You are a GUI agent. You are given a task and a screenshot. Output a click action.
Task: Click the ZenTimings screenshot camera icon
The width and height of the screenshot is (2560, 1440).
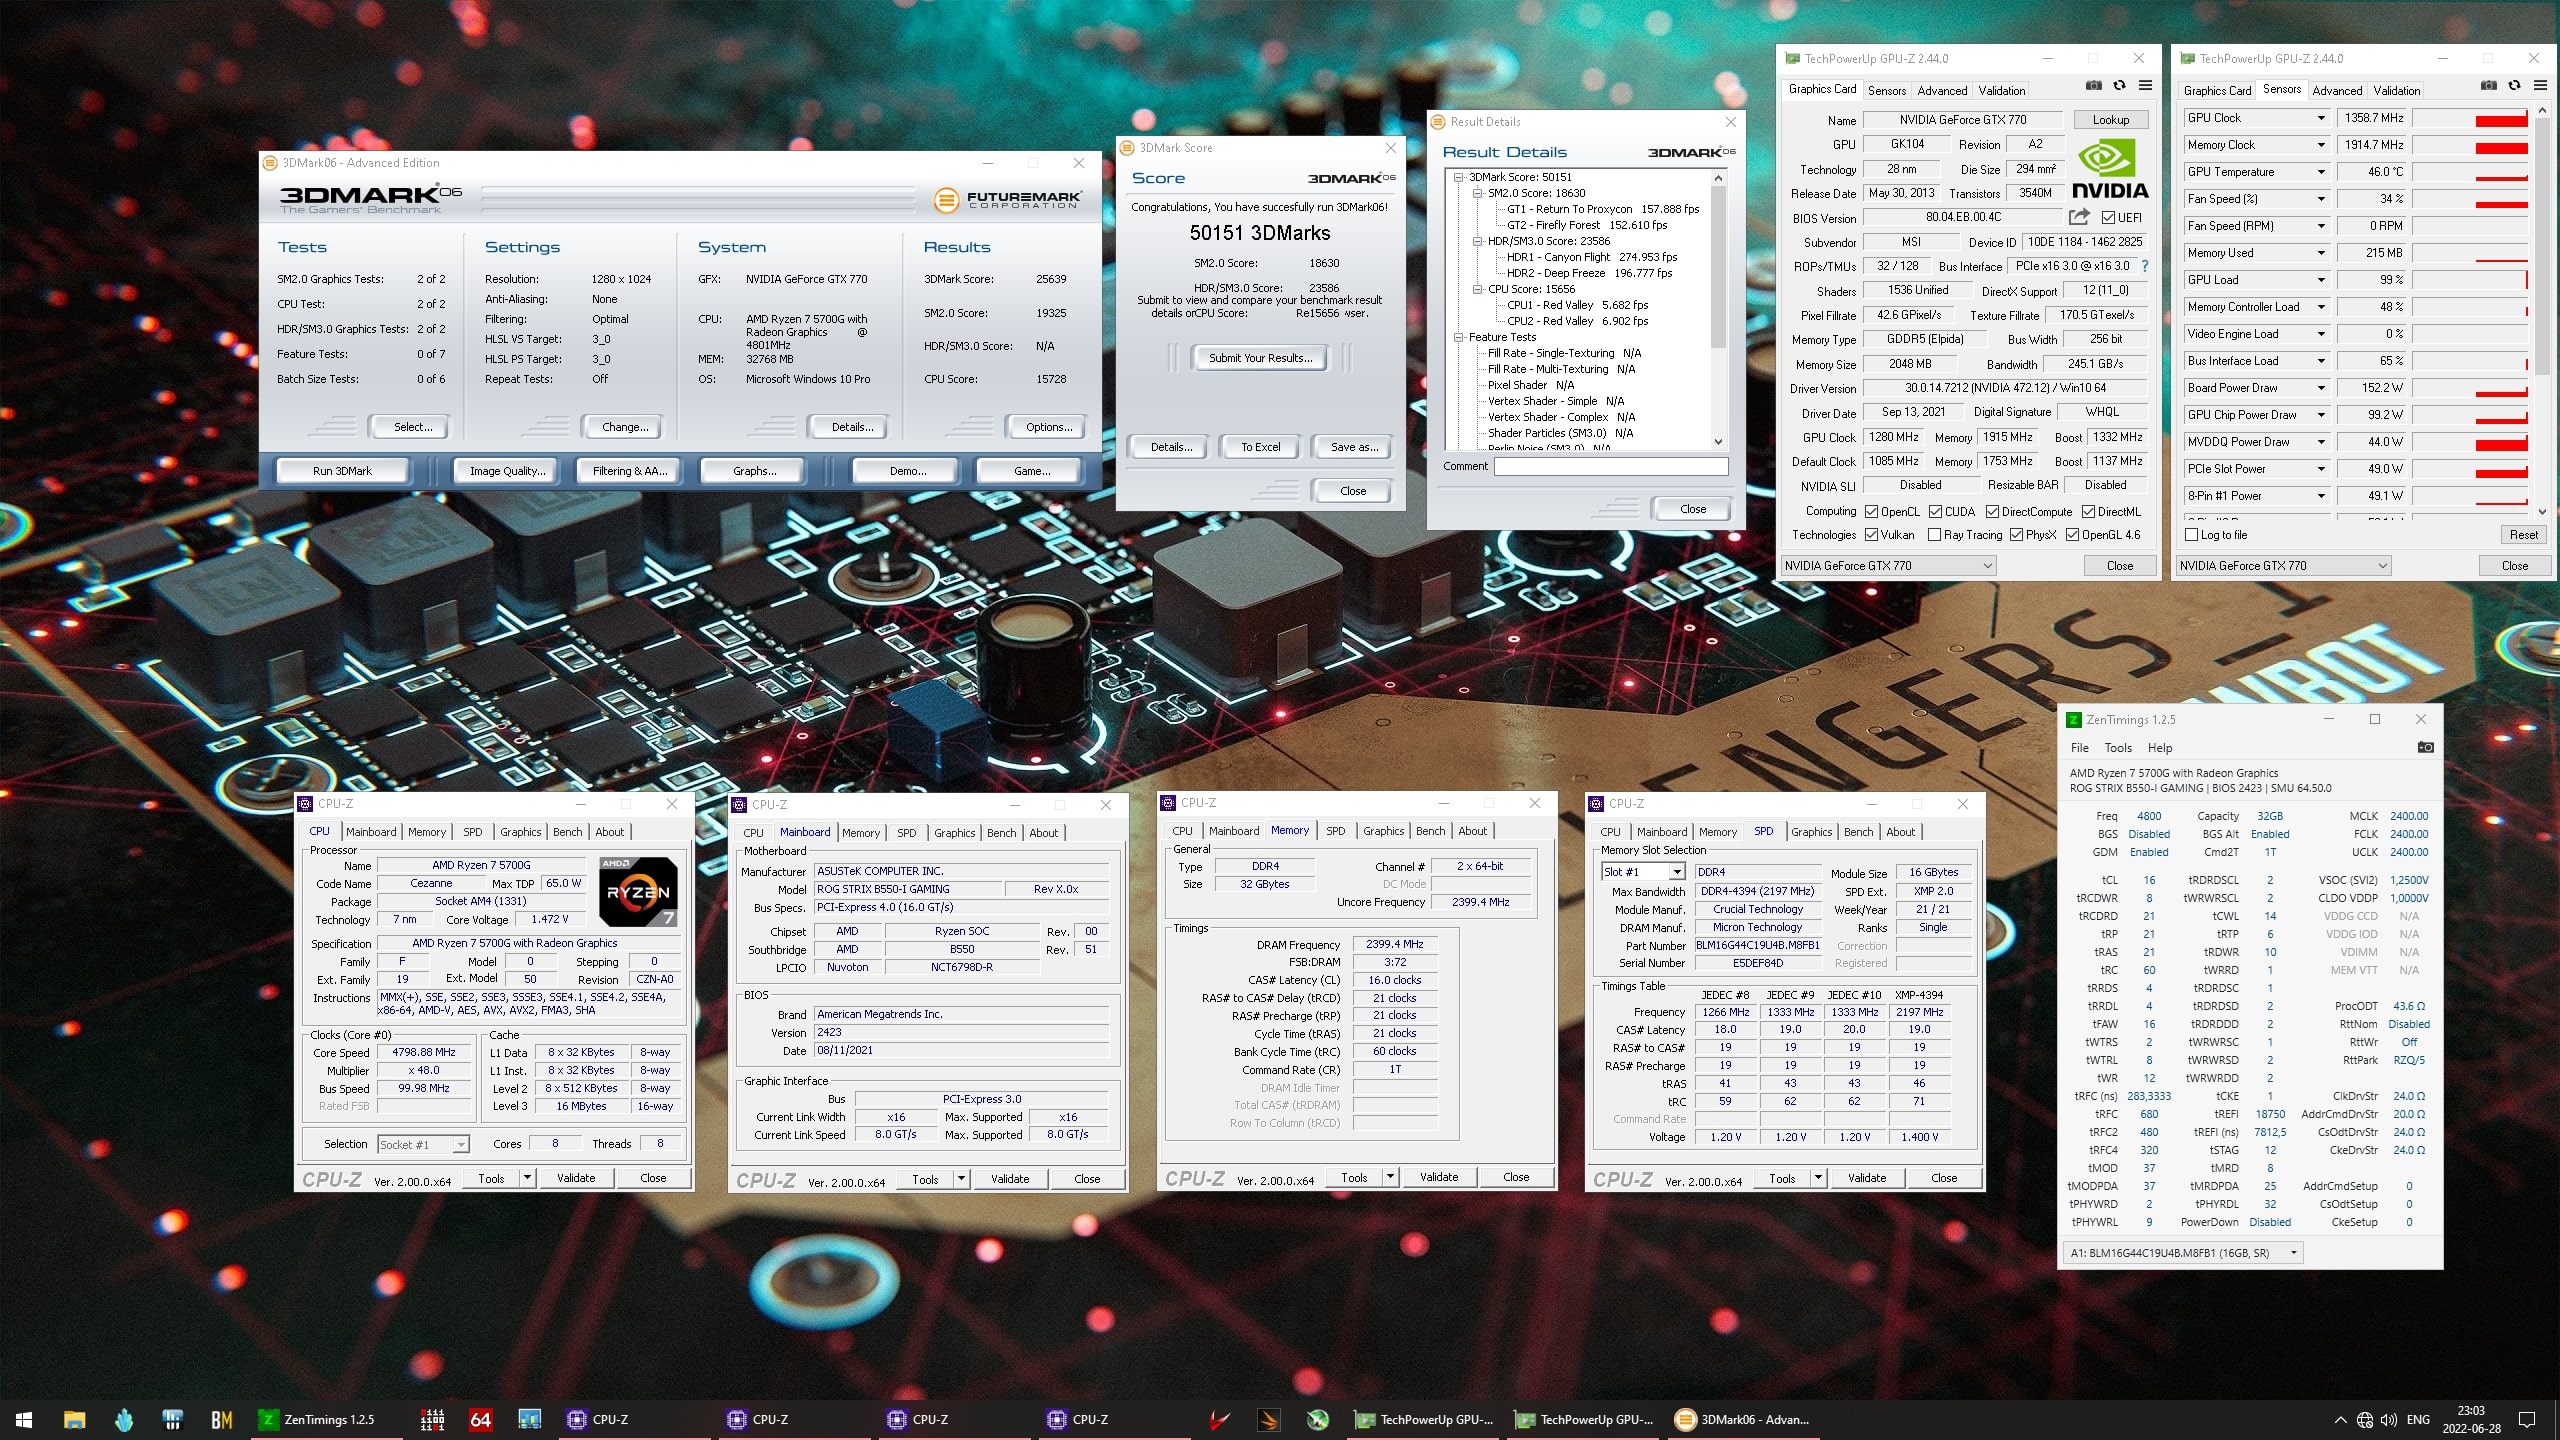coord(2425,747)
